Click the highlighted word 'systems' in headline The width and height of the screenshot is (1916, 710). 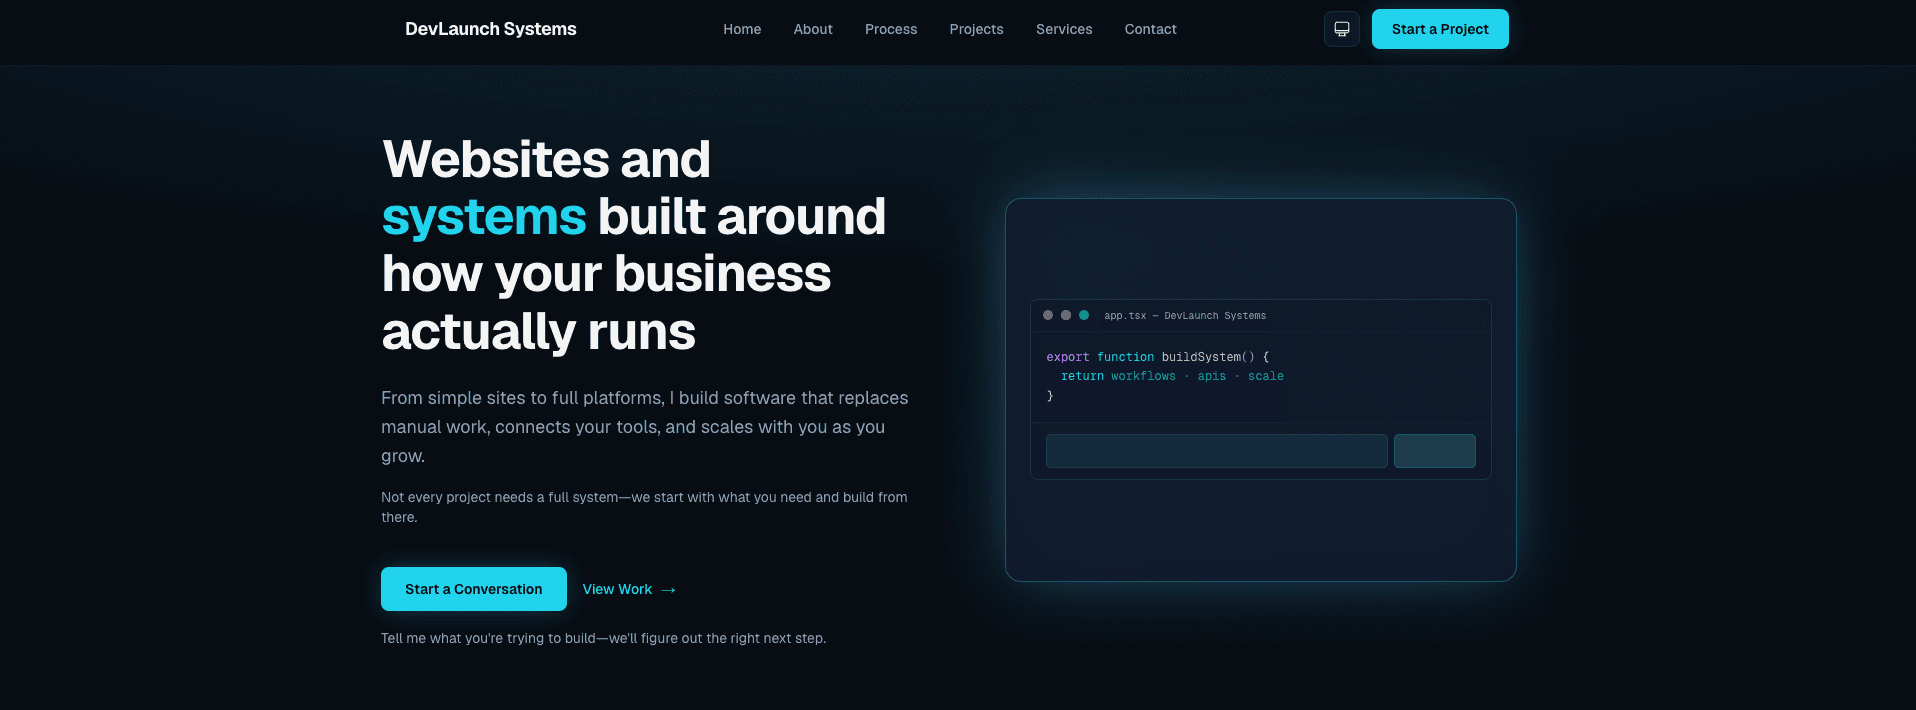(484, 217)
